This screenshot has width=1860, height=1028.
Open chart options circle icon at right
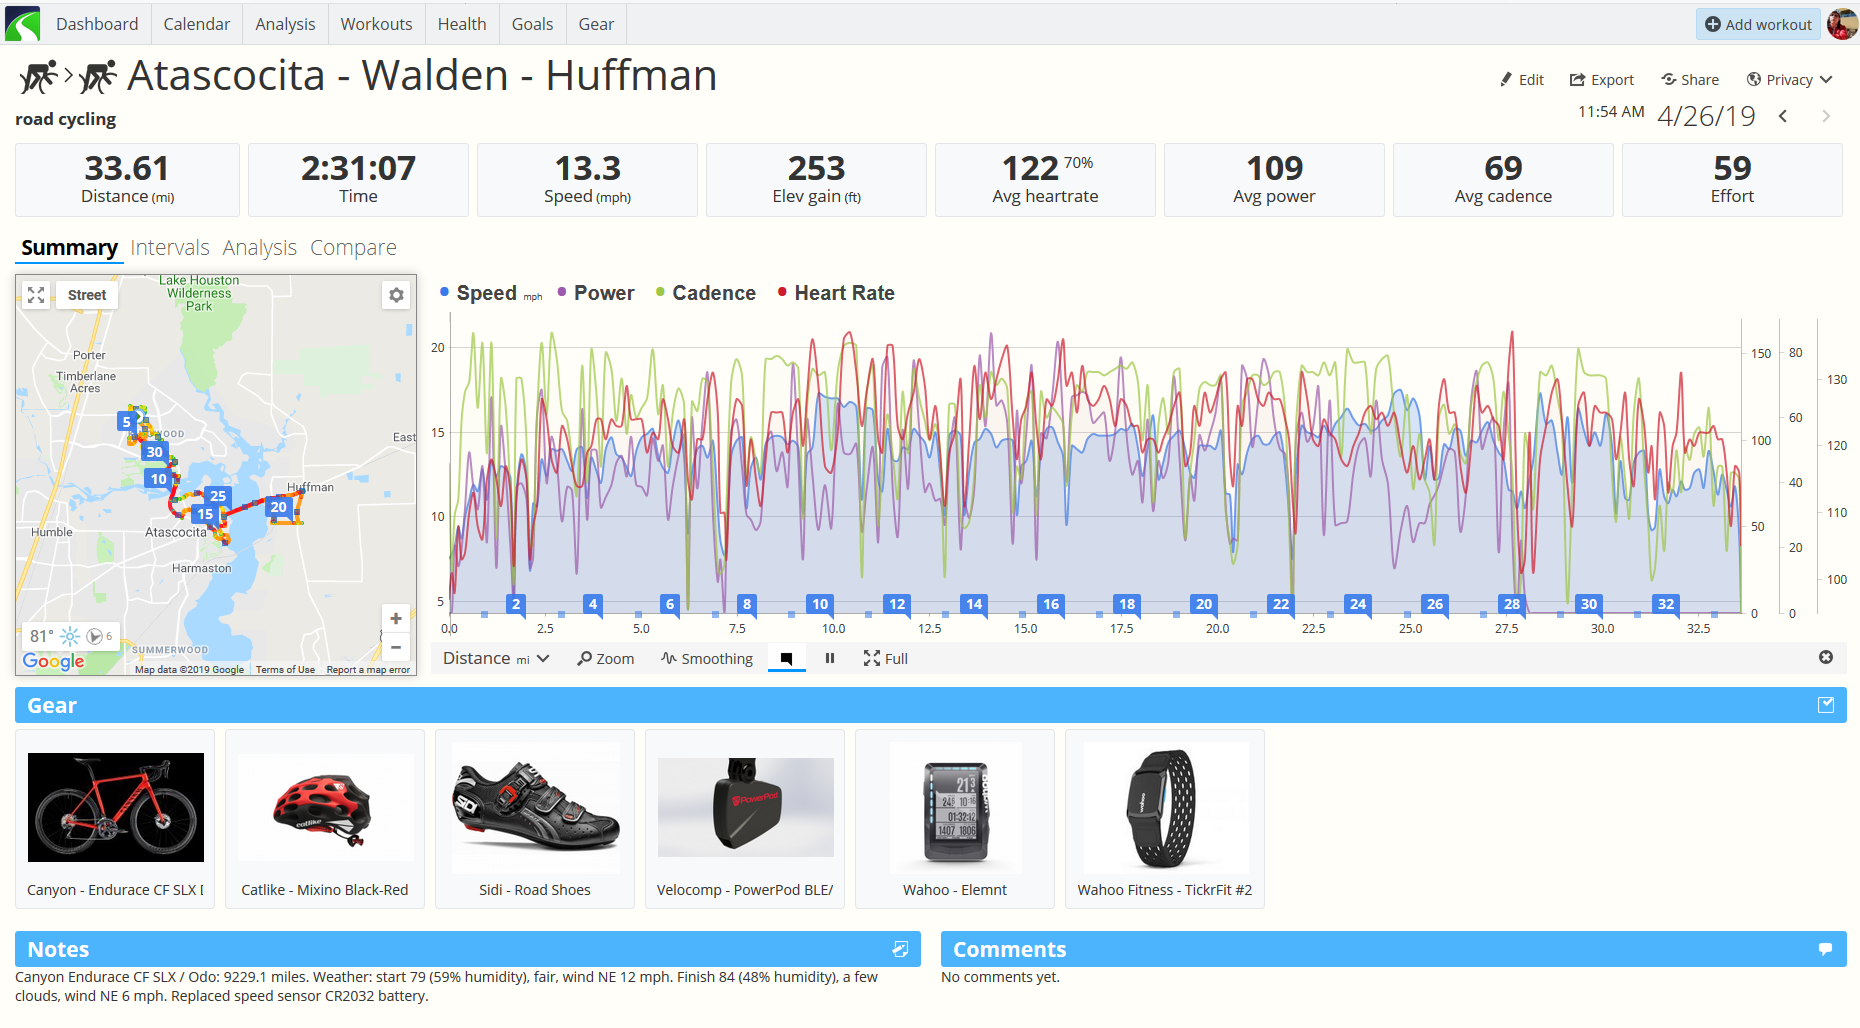point(1825,657)
